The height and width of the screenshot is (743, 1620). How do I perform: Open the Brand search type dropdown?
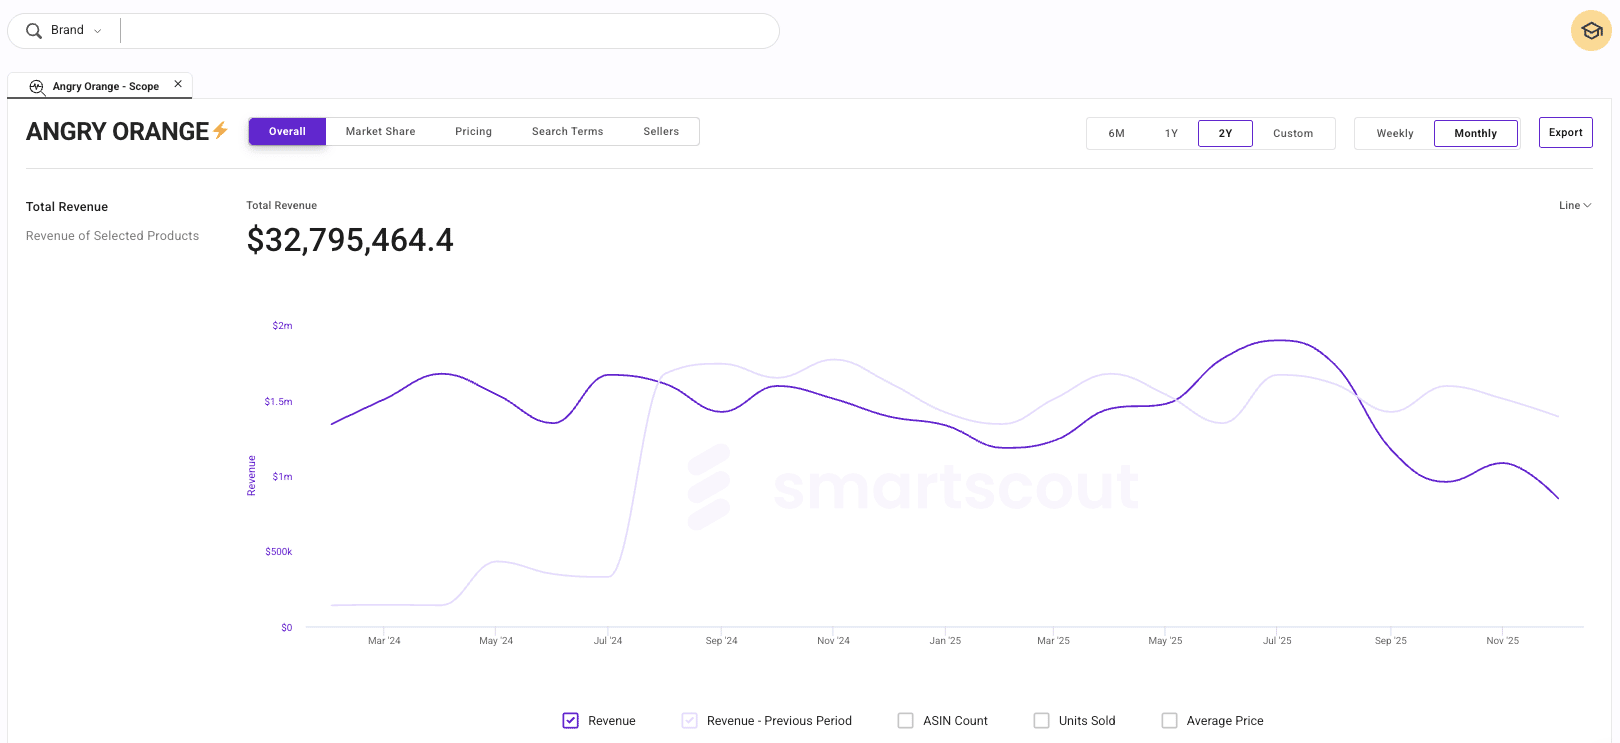click(76, 31)
